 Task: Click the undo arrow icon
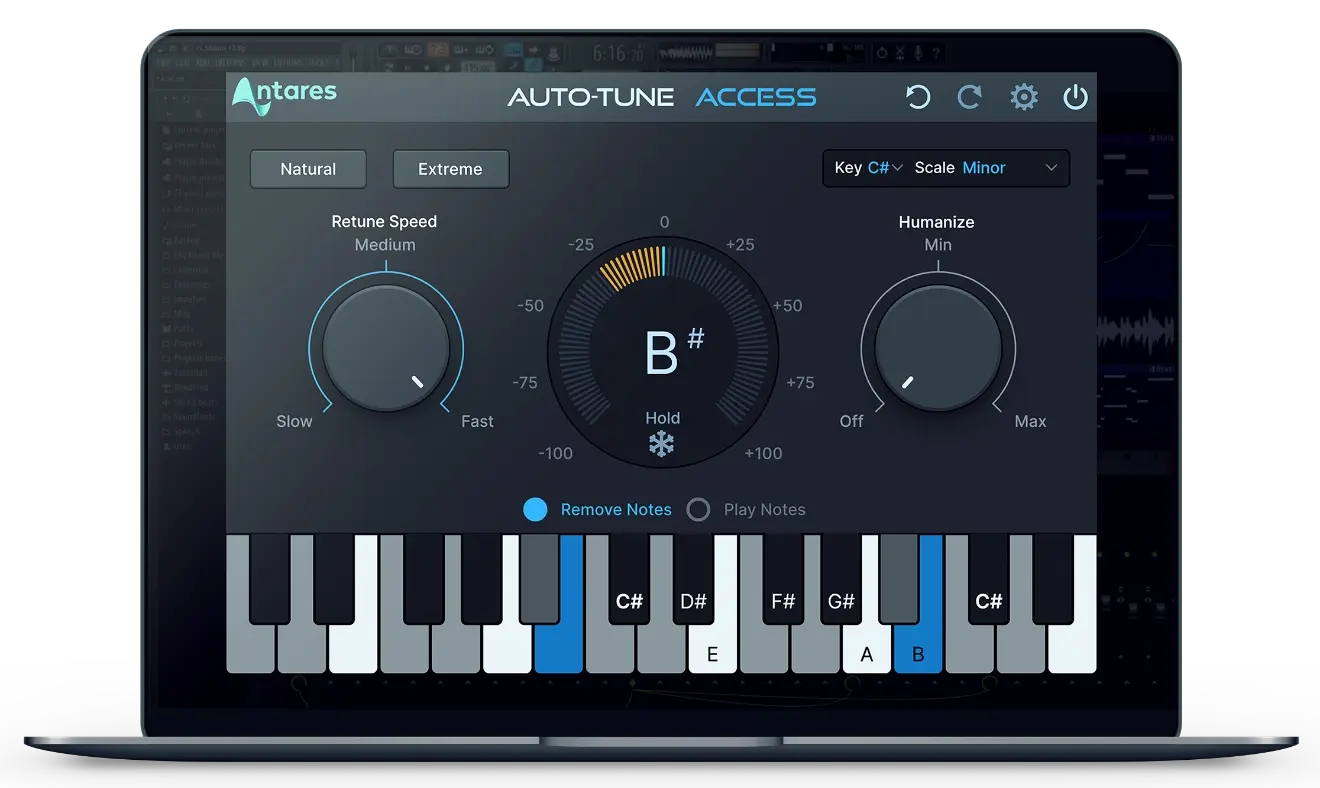click(x=917, y=97)
